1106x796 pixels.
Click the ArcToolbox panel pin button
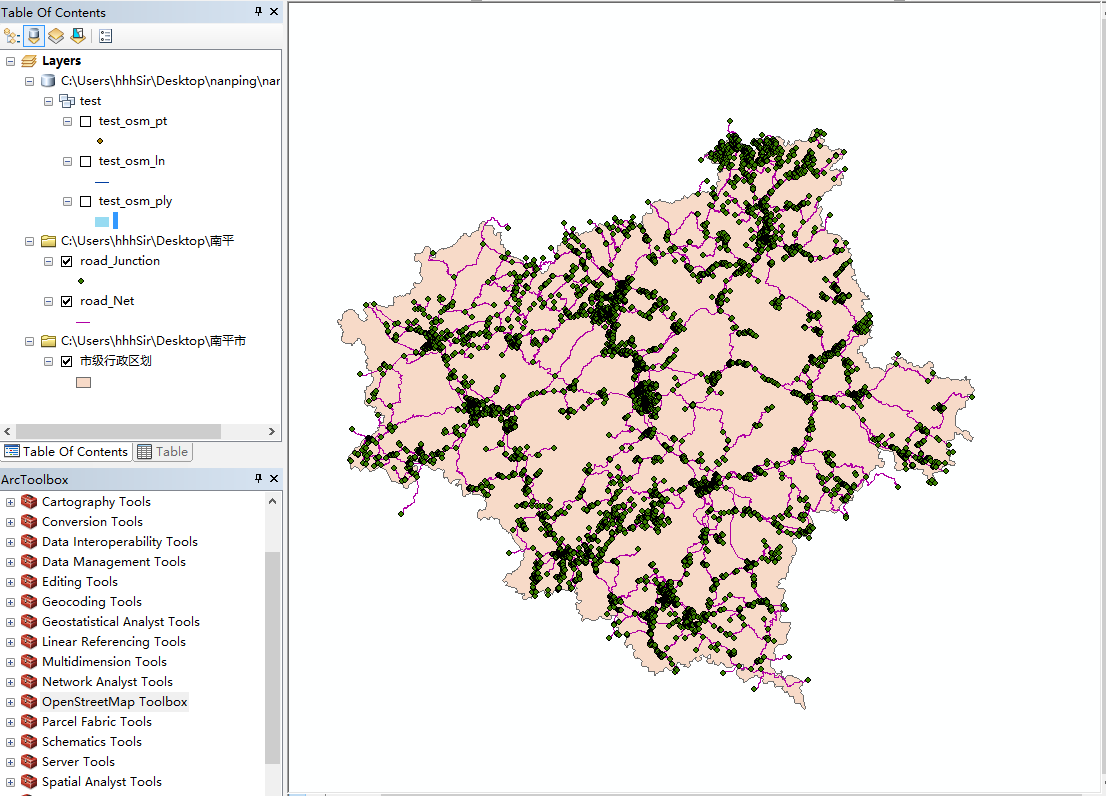point(258,479)
